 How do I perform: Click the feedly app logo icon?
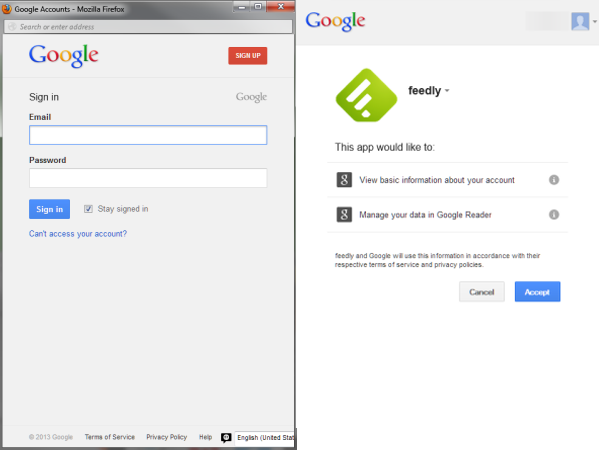[366, 95]
